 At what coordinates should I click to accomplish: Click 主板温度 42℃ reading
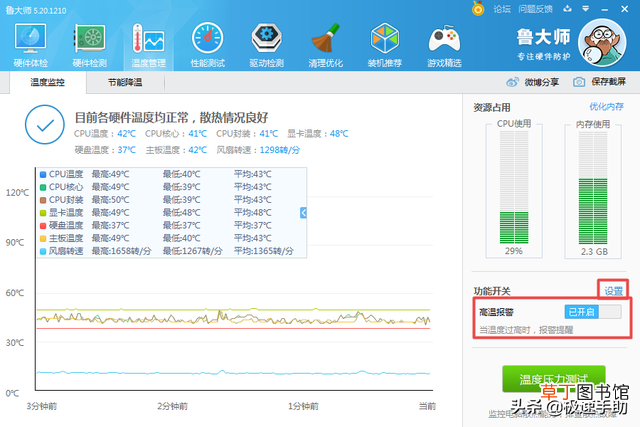[176, 150]
